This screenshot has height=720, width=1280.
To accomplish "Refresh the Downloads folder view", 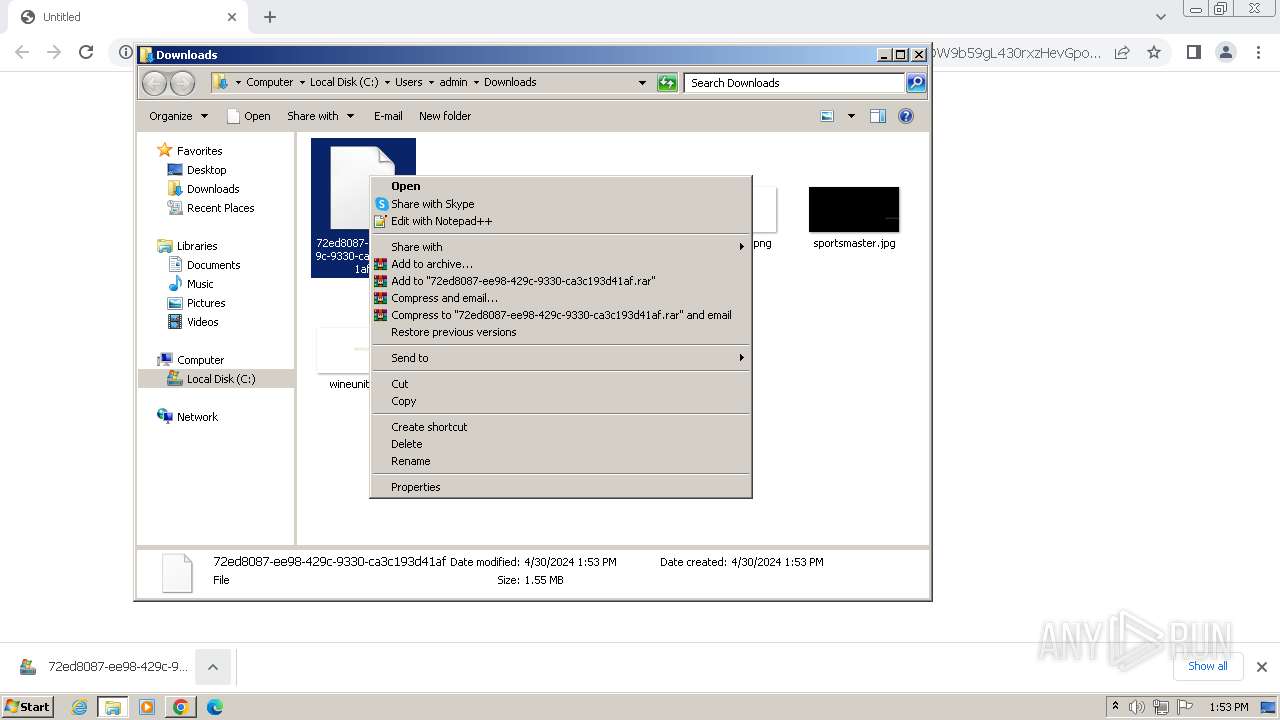I will click(x=667, y=83).
